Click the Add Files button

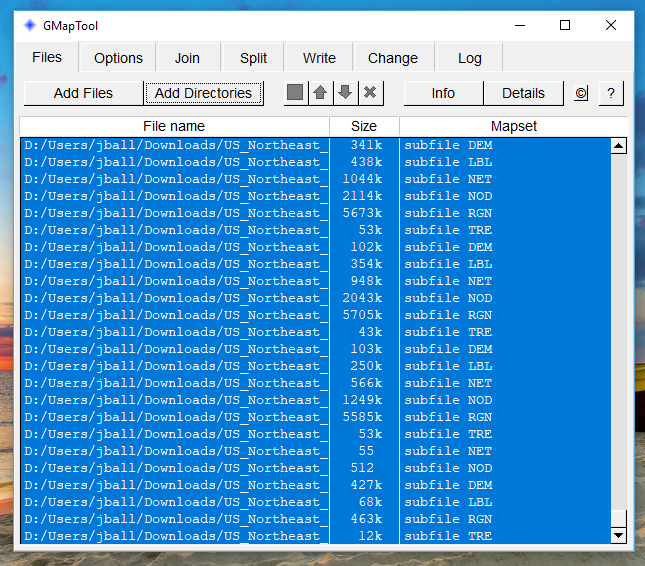[x=83, y=93]
